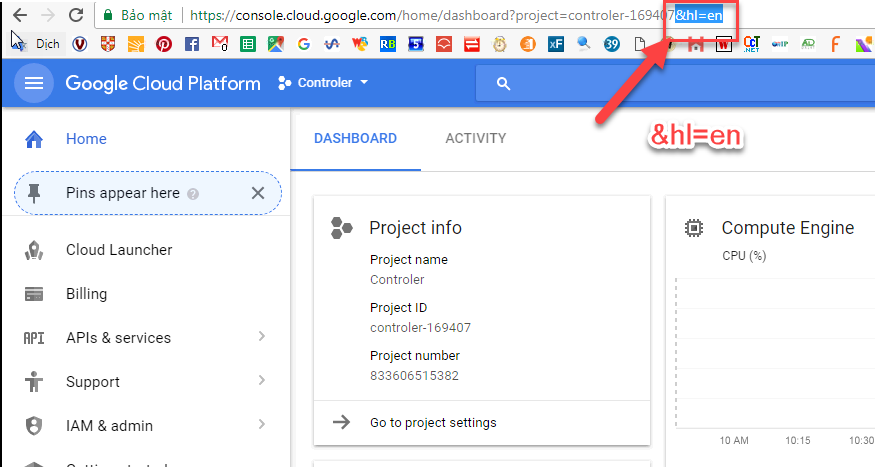Open the Facebook bookmark icon

(x=191, y=44)
